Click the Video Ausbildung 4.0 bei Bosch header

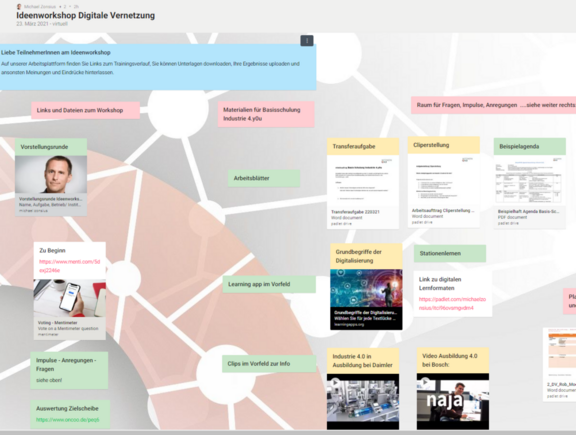[x=453, y=360]
